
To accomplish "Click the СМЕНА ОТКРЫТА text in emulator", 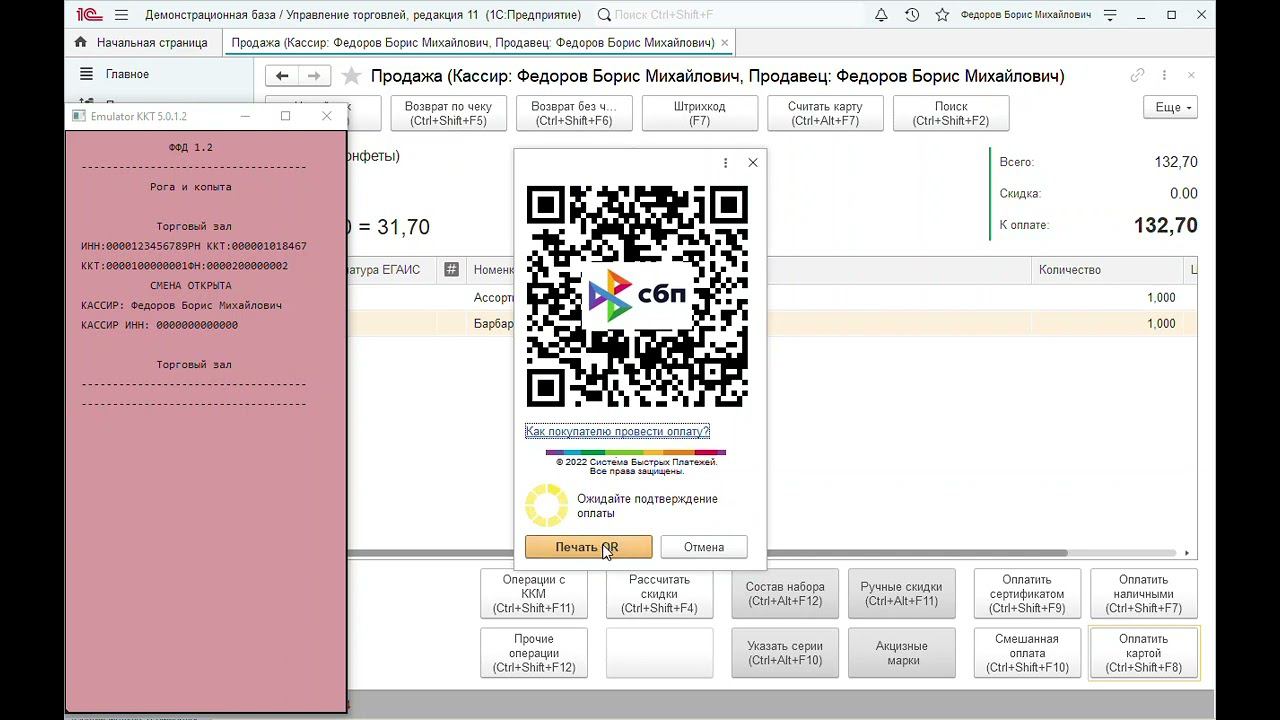I will click(x=191, y=285).
